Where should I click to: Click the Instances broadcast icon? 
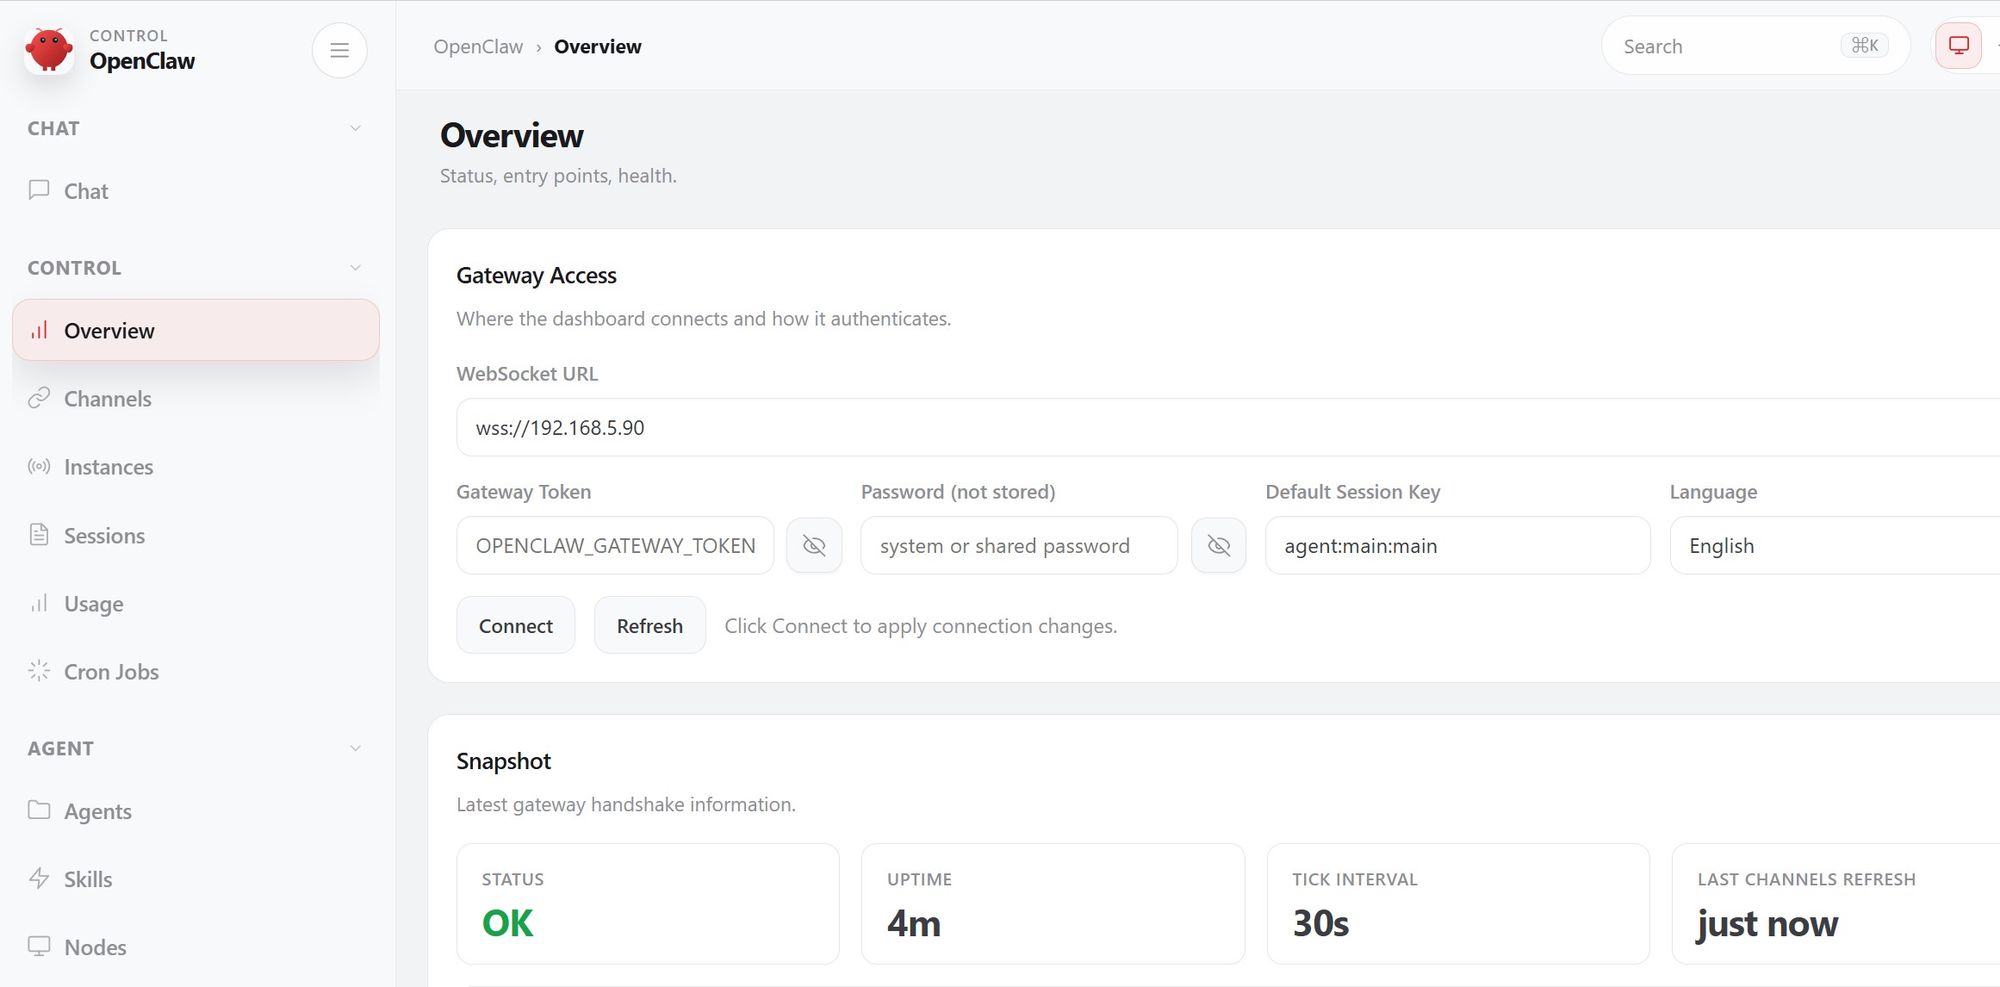39,467
